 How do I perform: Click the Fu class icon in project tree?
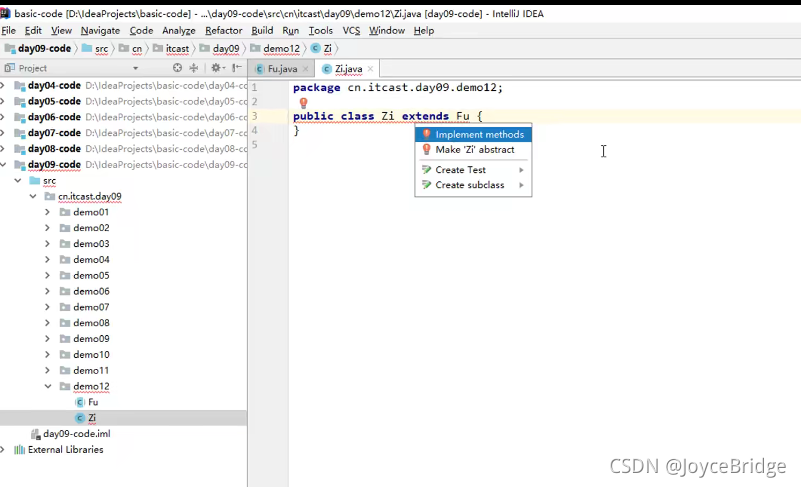80,402
